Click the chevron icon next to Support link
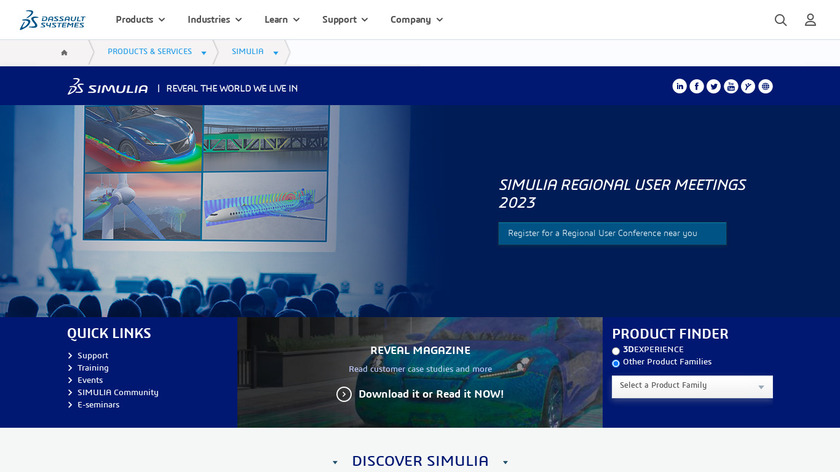Screen dimensions: 840x472 tap(70, 355)
